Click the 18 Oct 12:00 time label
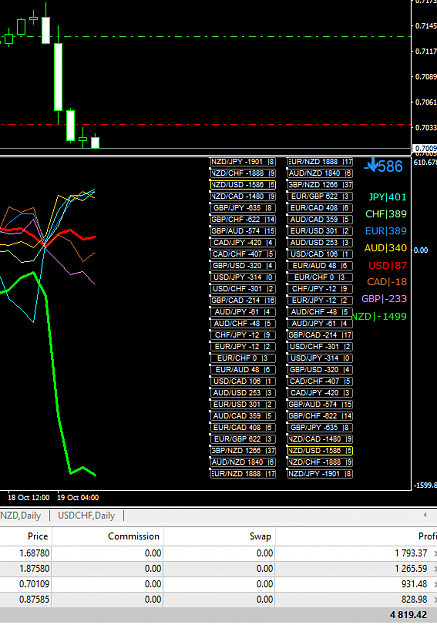 (x=29, y=497)
